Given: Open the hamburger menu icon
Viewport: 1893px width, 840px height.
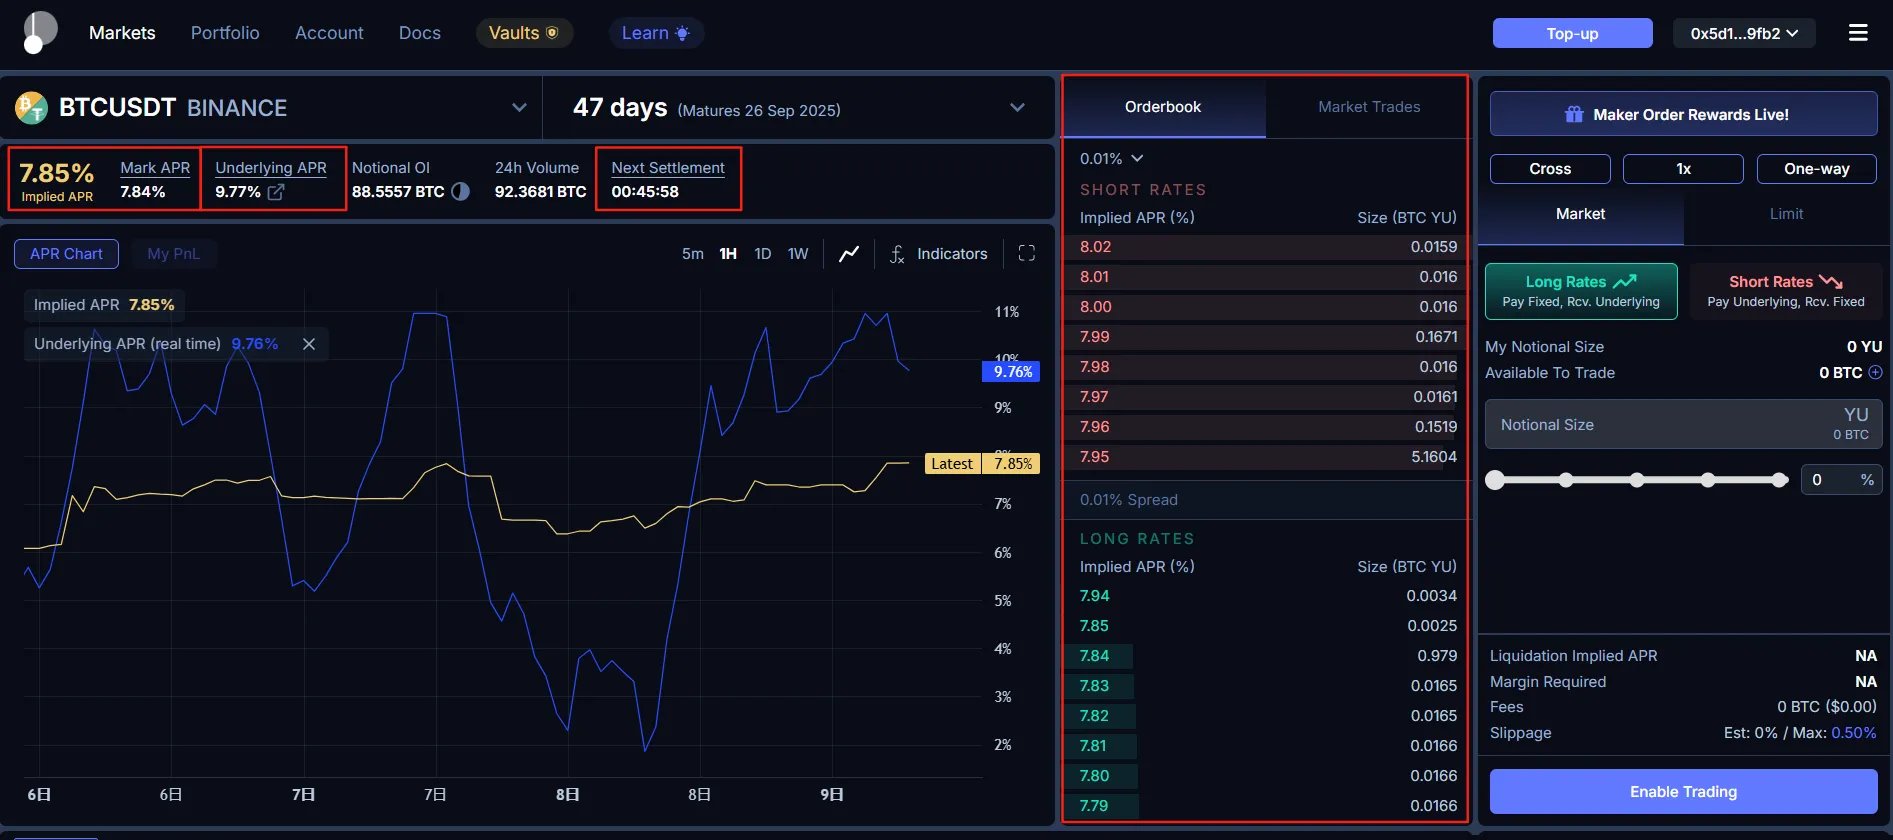Looking at the screenshot, I should pyautogui.click(x=1858, y=33).
